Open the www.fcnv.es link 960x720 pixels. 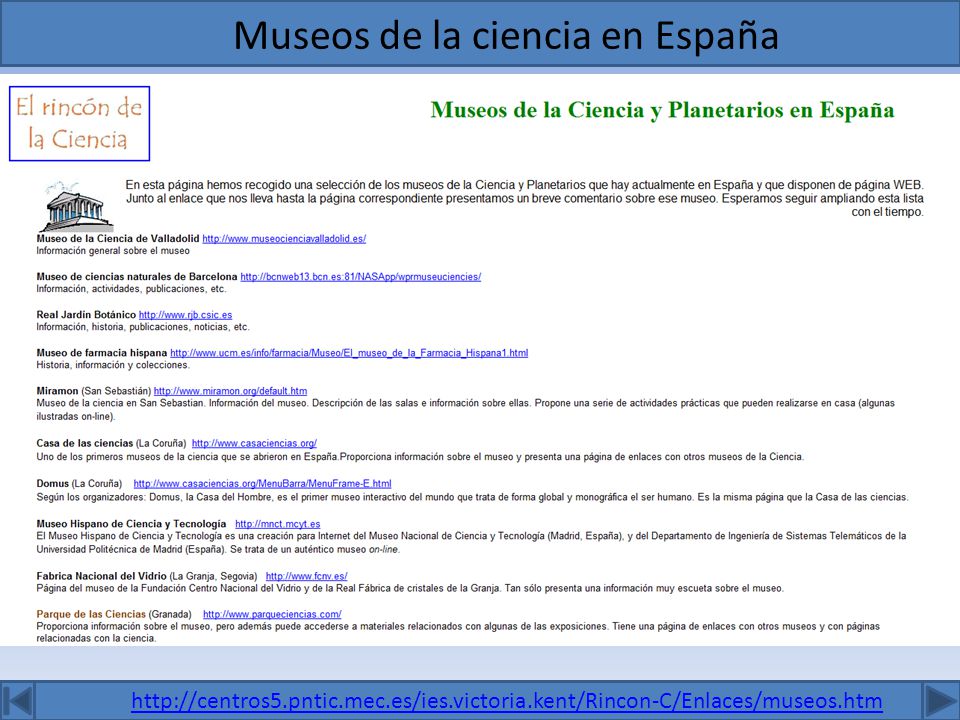[x=306, y=576]
